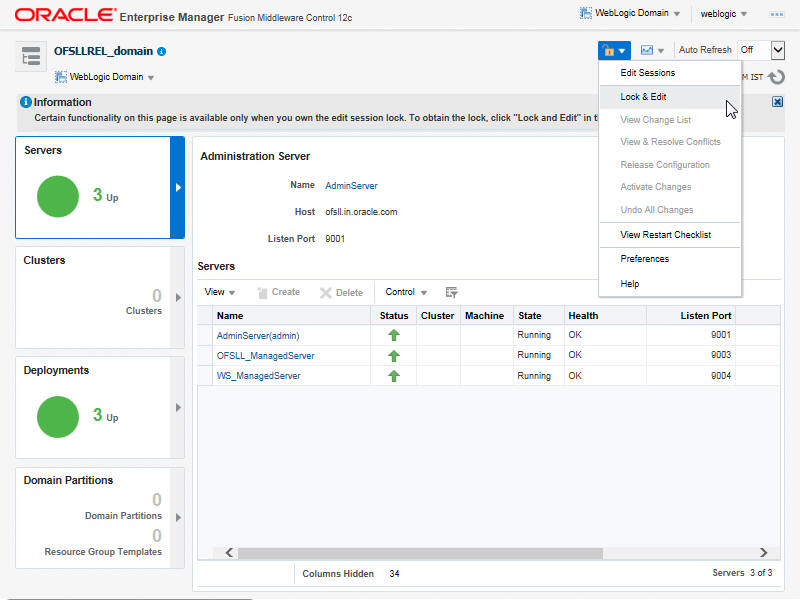800x600 pixels.
Task: Expand the Clusters tile arrow
Action: [x=178, y=297]
